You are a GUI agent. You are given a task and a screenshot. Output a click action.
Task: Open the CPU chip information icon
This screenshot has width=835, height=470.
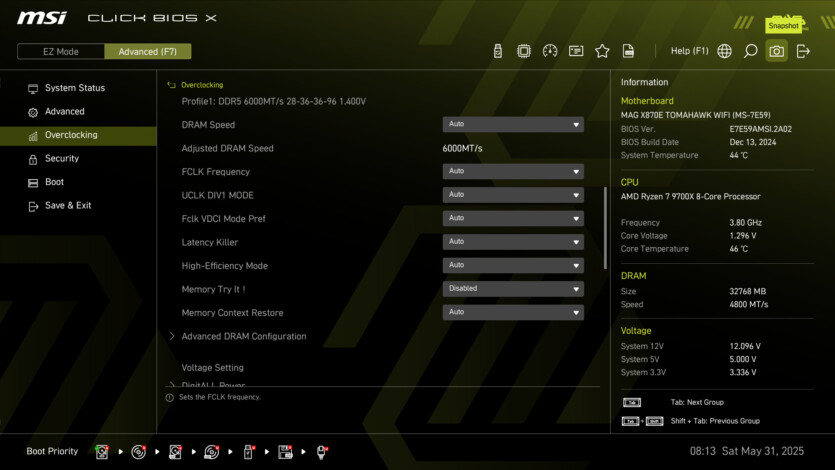pos(523,51)
